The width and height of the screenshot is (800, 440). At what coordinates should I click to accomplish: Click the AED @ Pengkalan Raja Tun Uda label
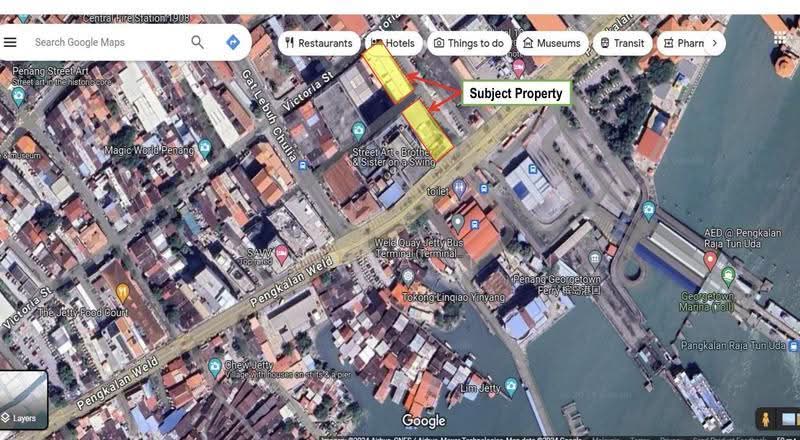click(x=742, y=238)
